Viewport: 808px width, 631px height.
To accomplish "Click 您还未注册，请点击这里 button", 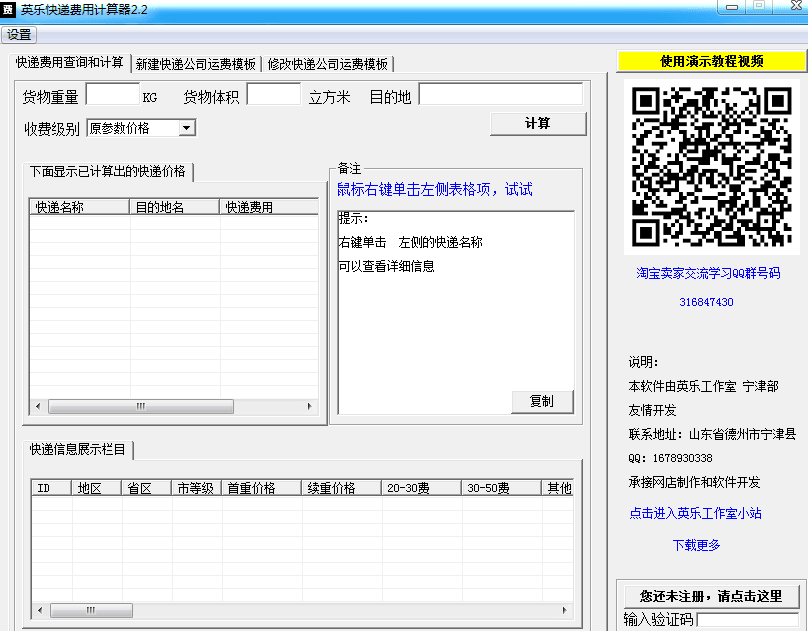I will coord(711,596).
